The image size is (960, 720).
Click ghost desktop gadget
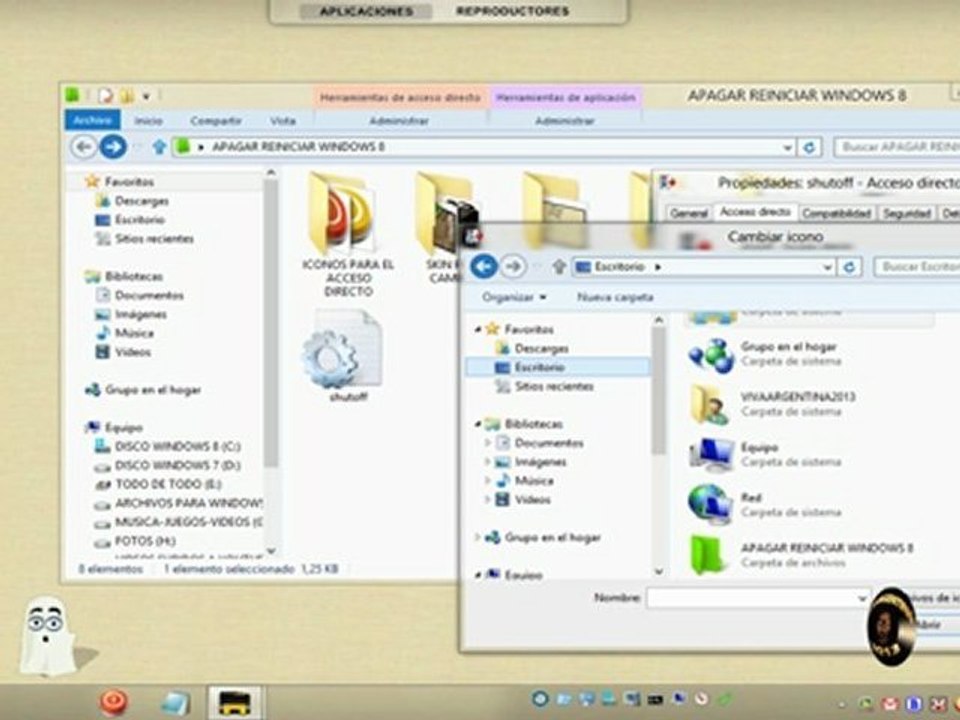pyautogui.click(x=47, y=636)
